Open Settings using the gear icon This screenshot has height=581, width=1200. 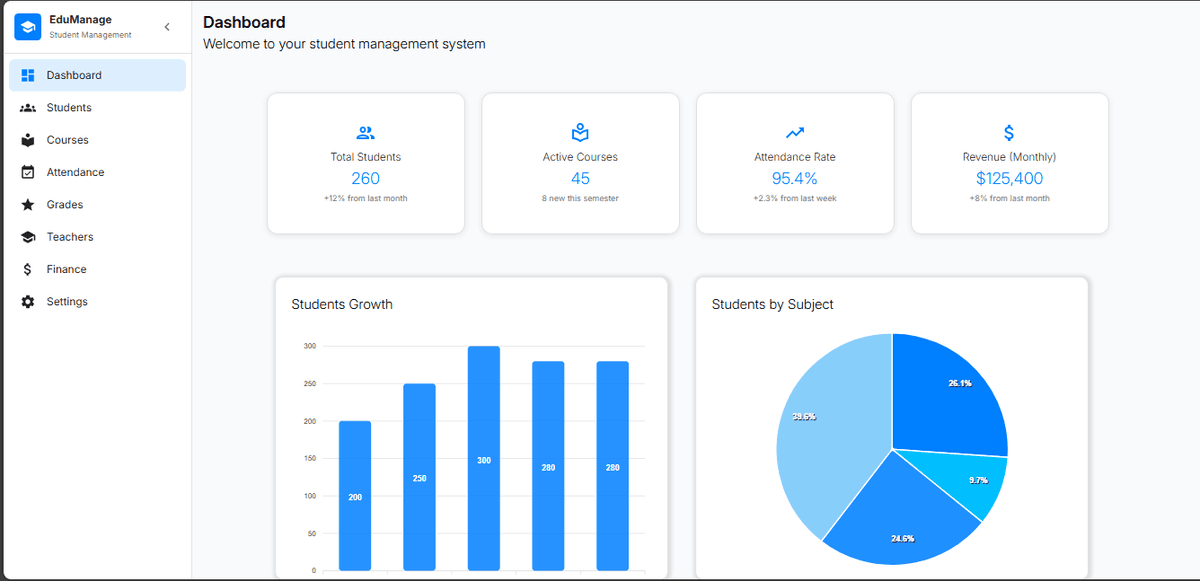click(28, 301)
